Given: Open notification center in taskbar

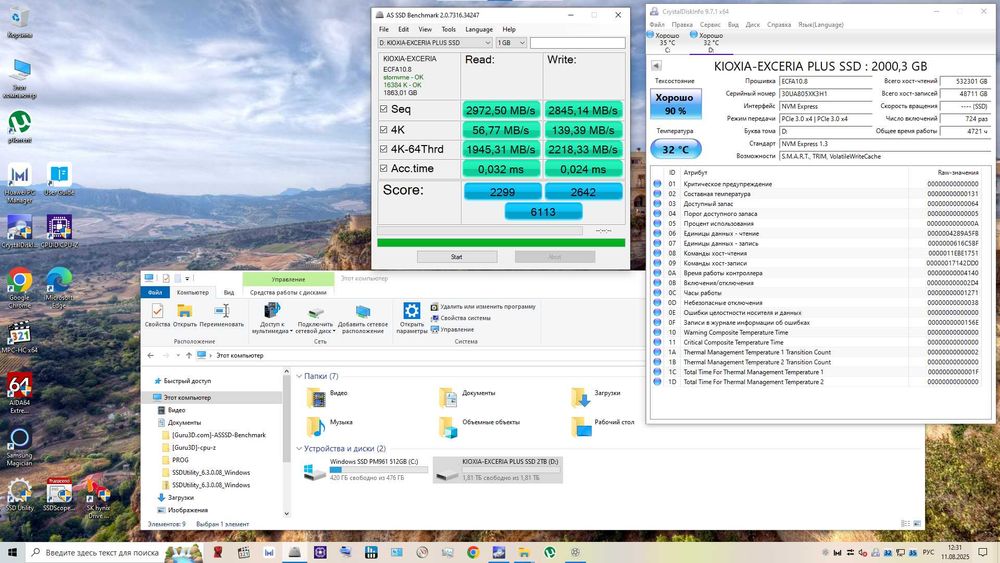Looking at the screenshot, I should (982, 552).
